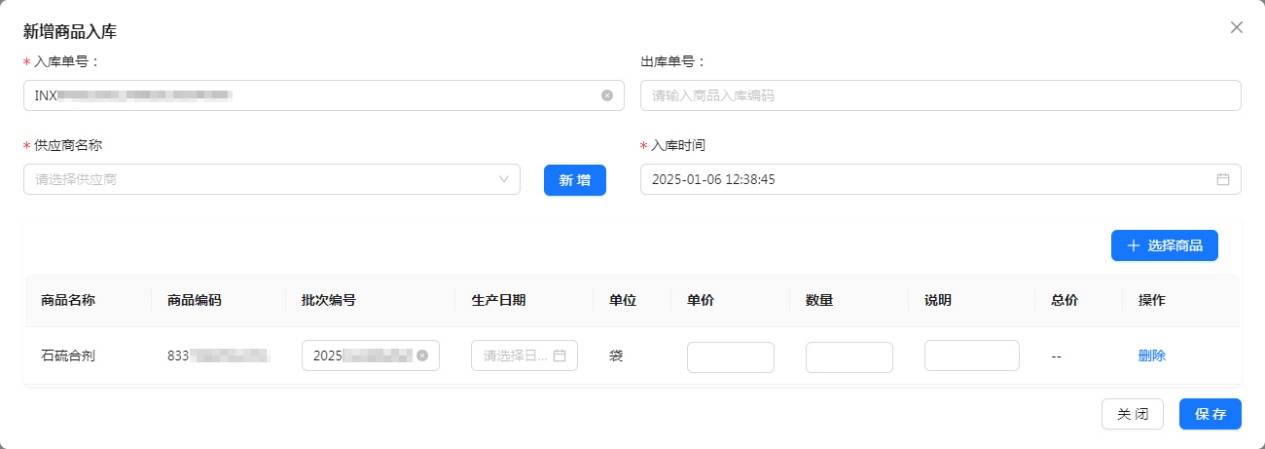Click the 选择商品 button
The height and width of the screenshot is (449, 1265).
coord(1164,246)
